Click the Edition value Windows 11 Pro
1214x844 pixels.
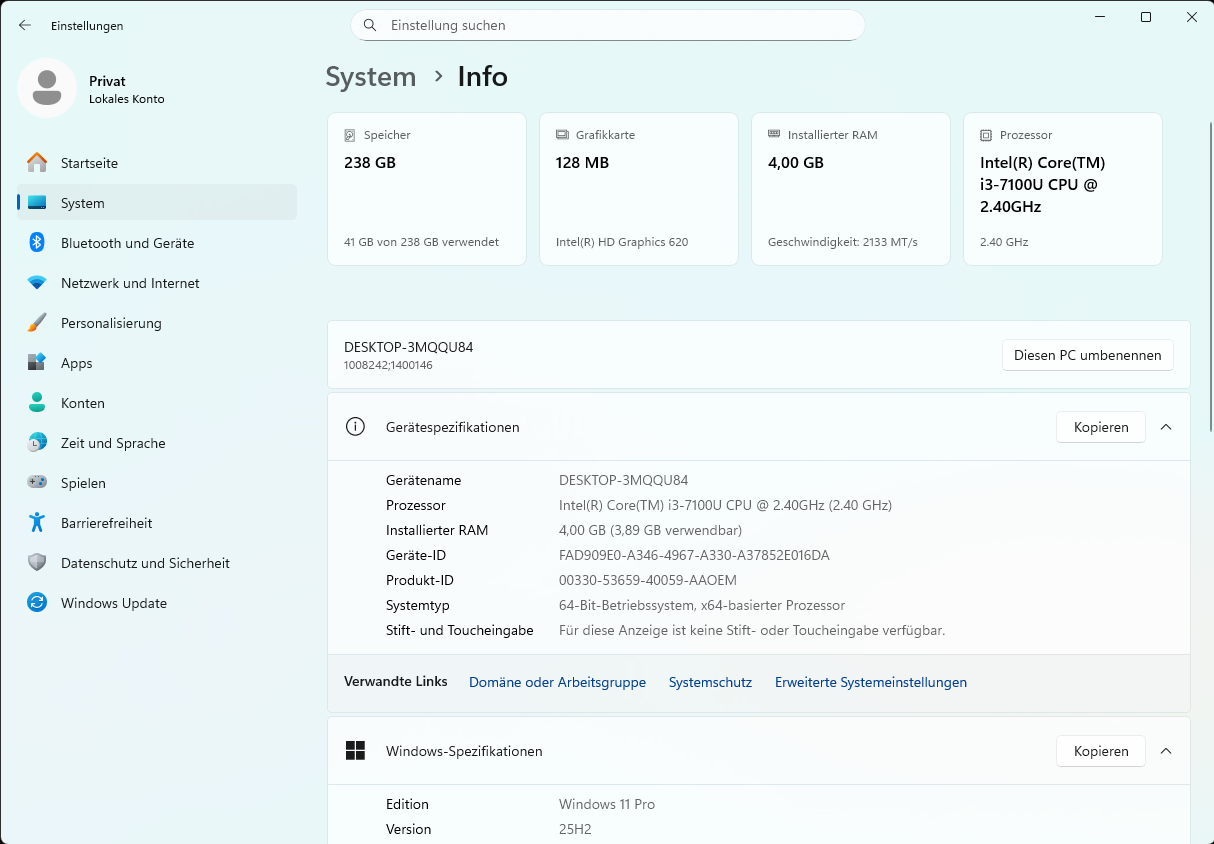tap(607, 804)
